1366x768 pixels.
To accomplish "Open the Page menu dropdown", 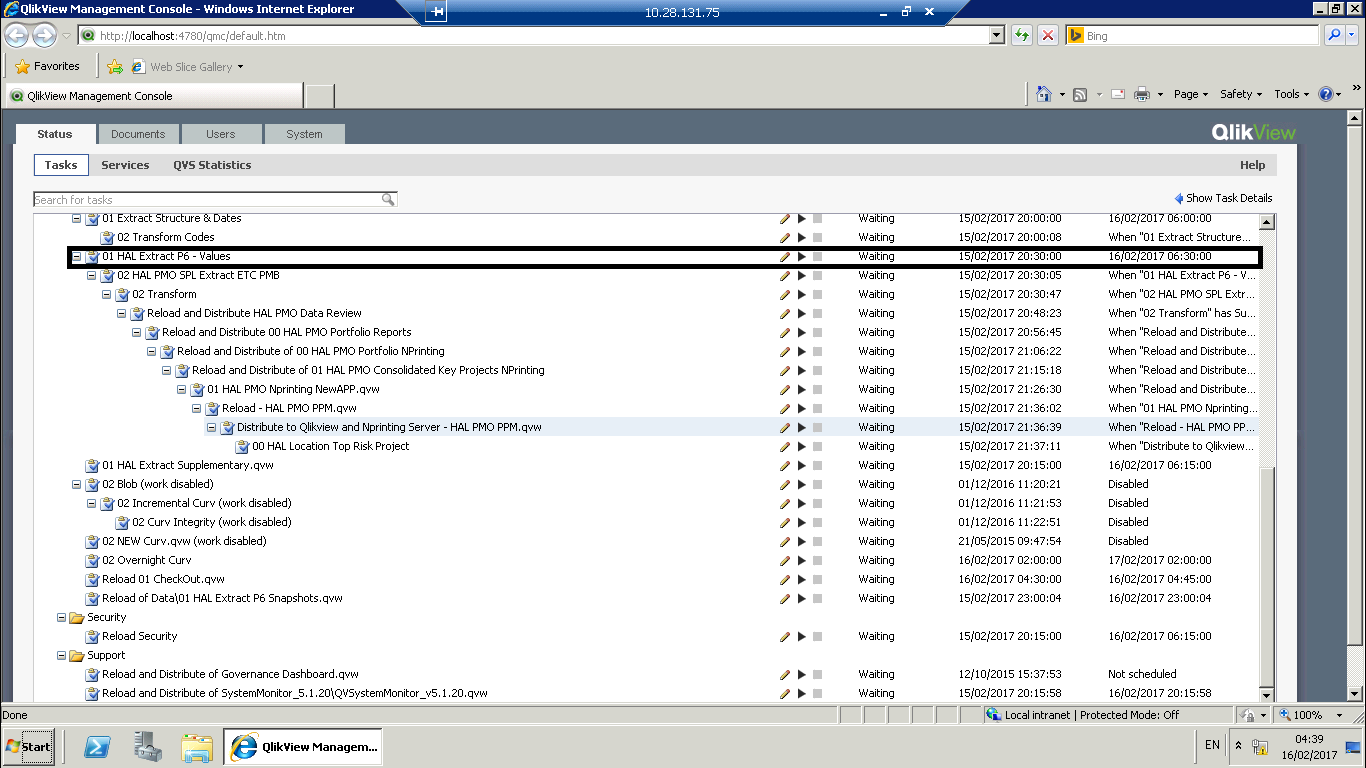I will [x=1191, y=94].
